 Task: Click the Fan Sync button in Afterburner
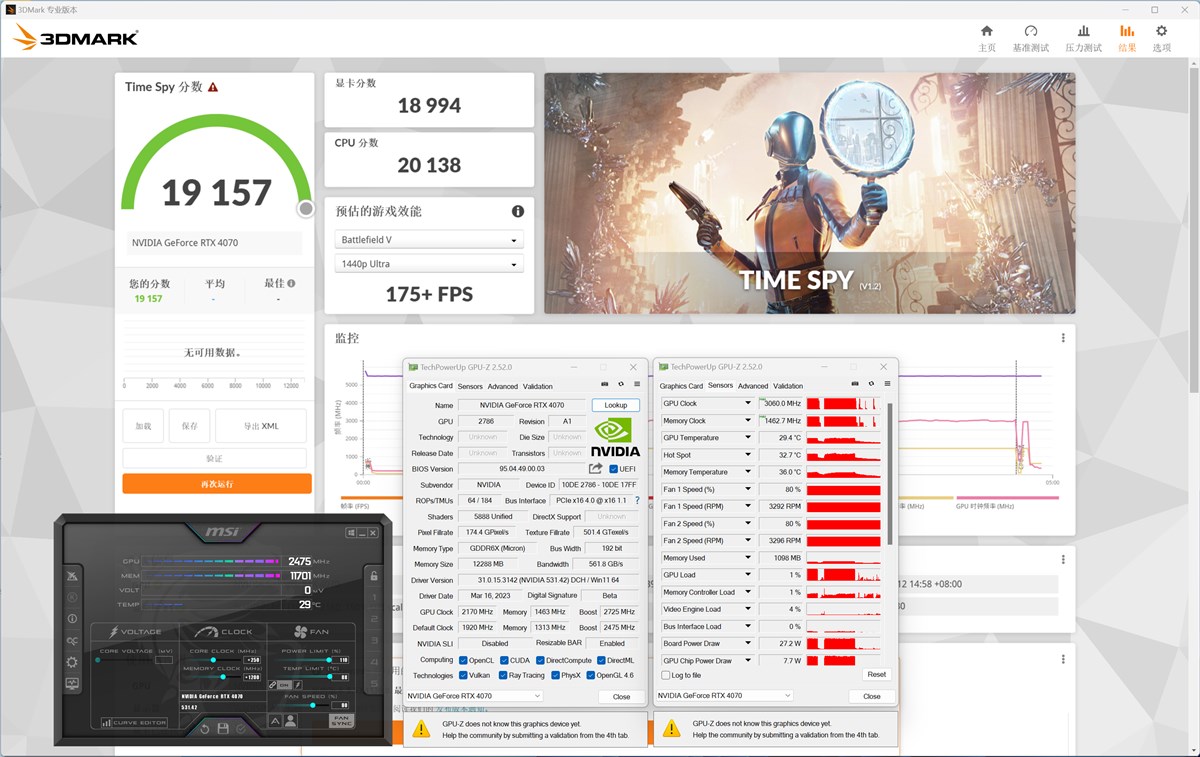[341, 720]
